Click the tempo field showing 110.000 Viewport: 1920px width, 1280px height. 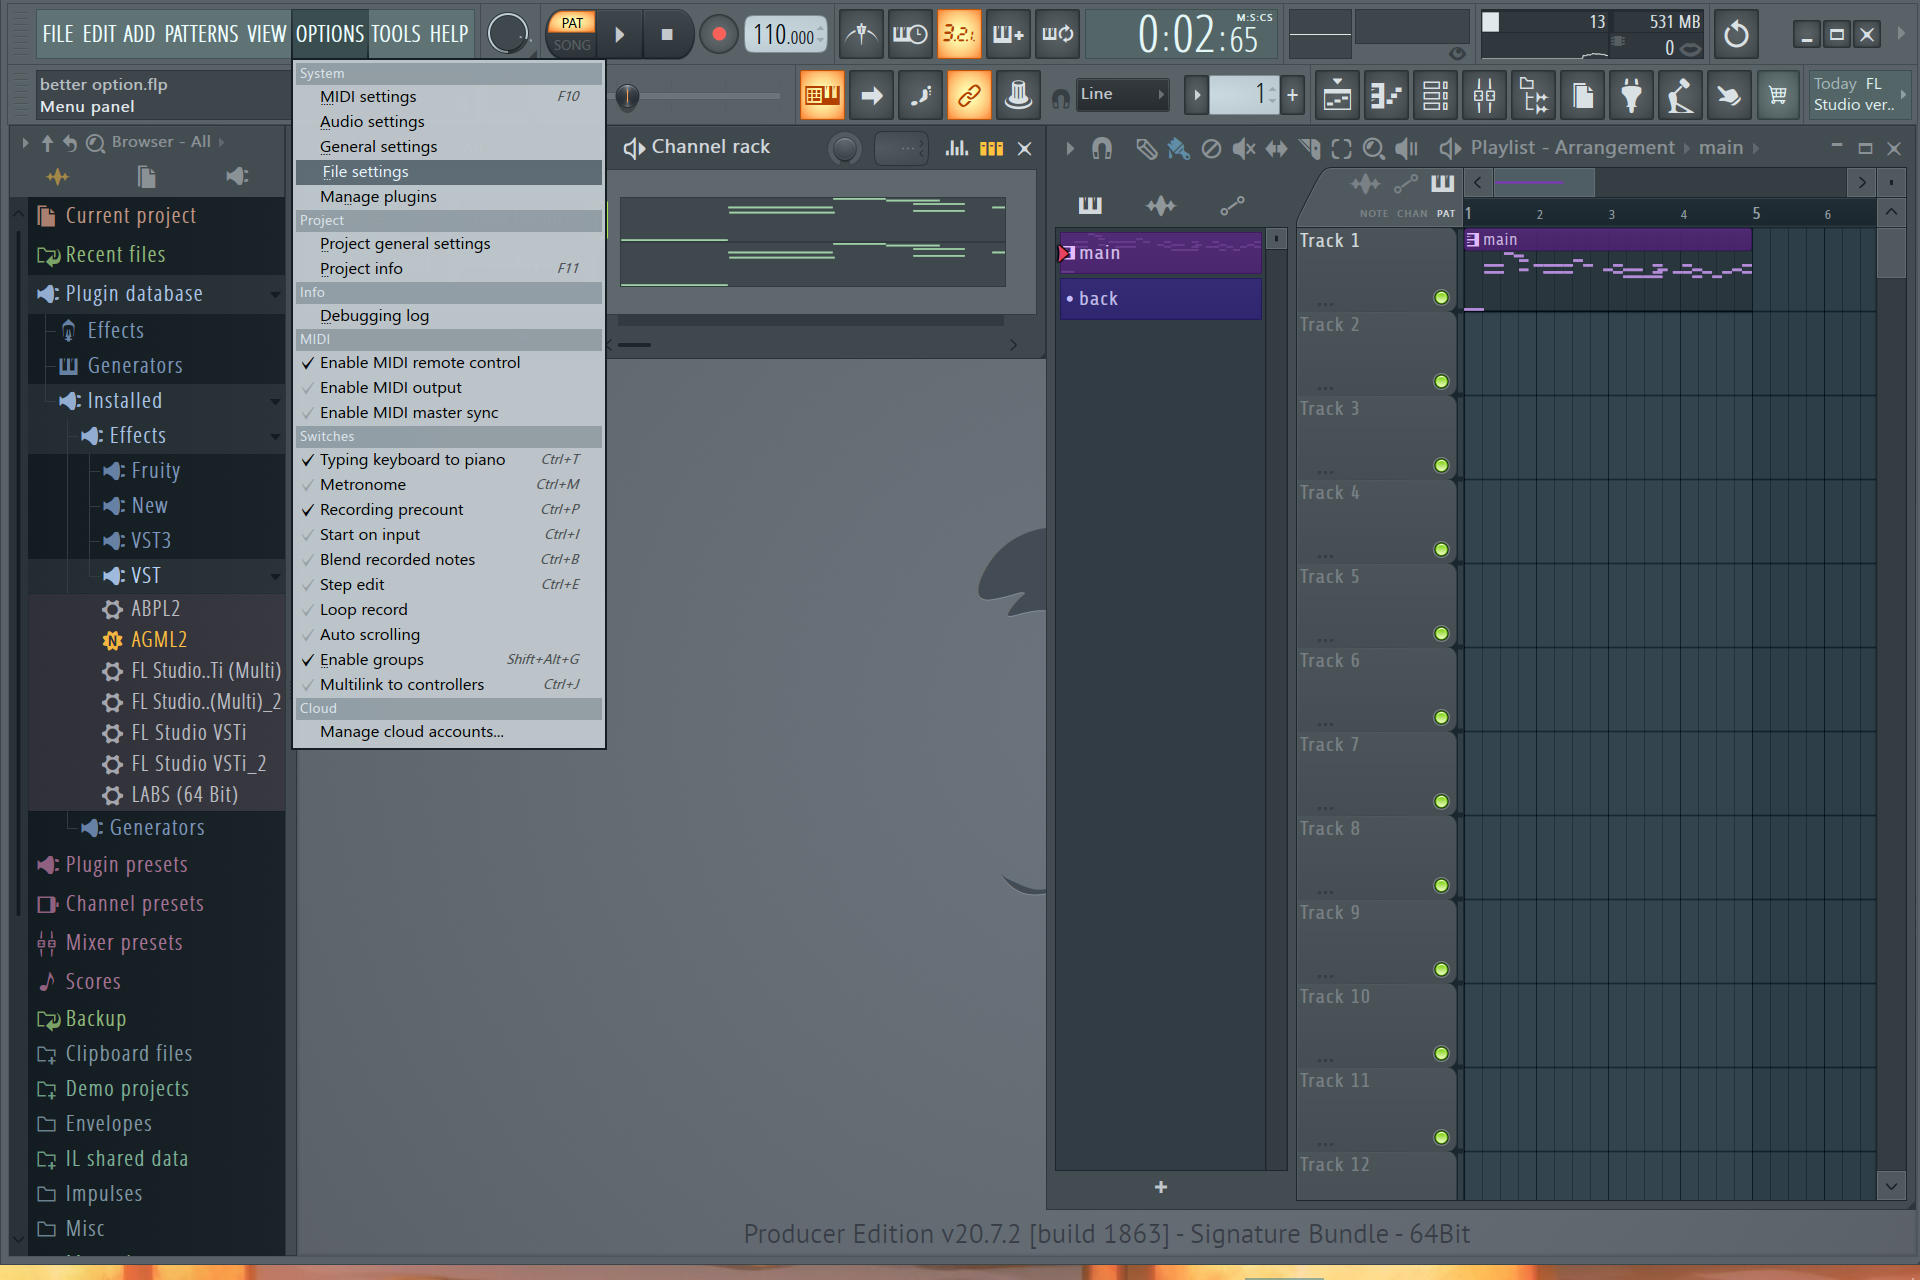tap(783, 36)
